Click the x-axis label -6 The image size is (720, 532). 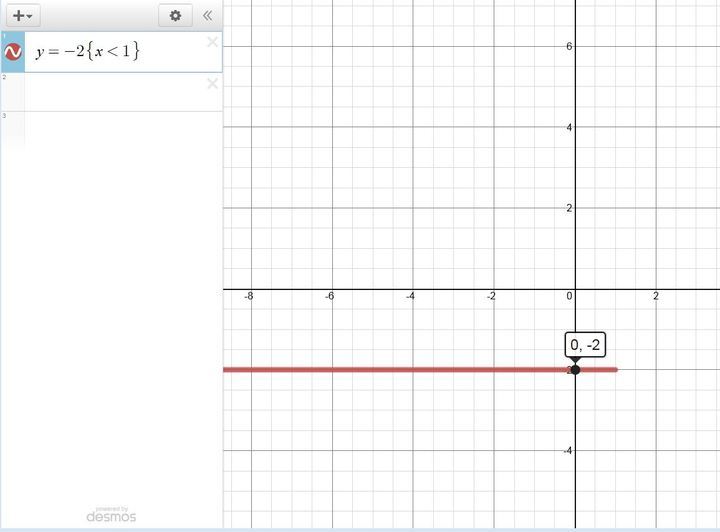329,297
